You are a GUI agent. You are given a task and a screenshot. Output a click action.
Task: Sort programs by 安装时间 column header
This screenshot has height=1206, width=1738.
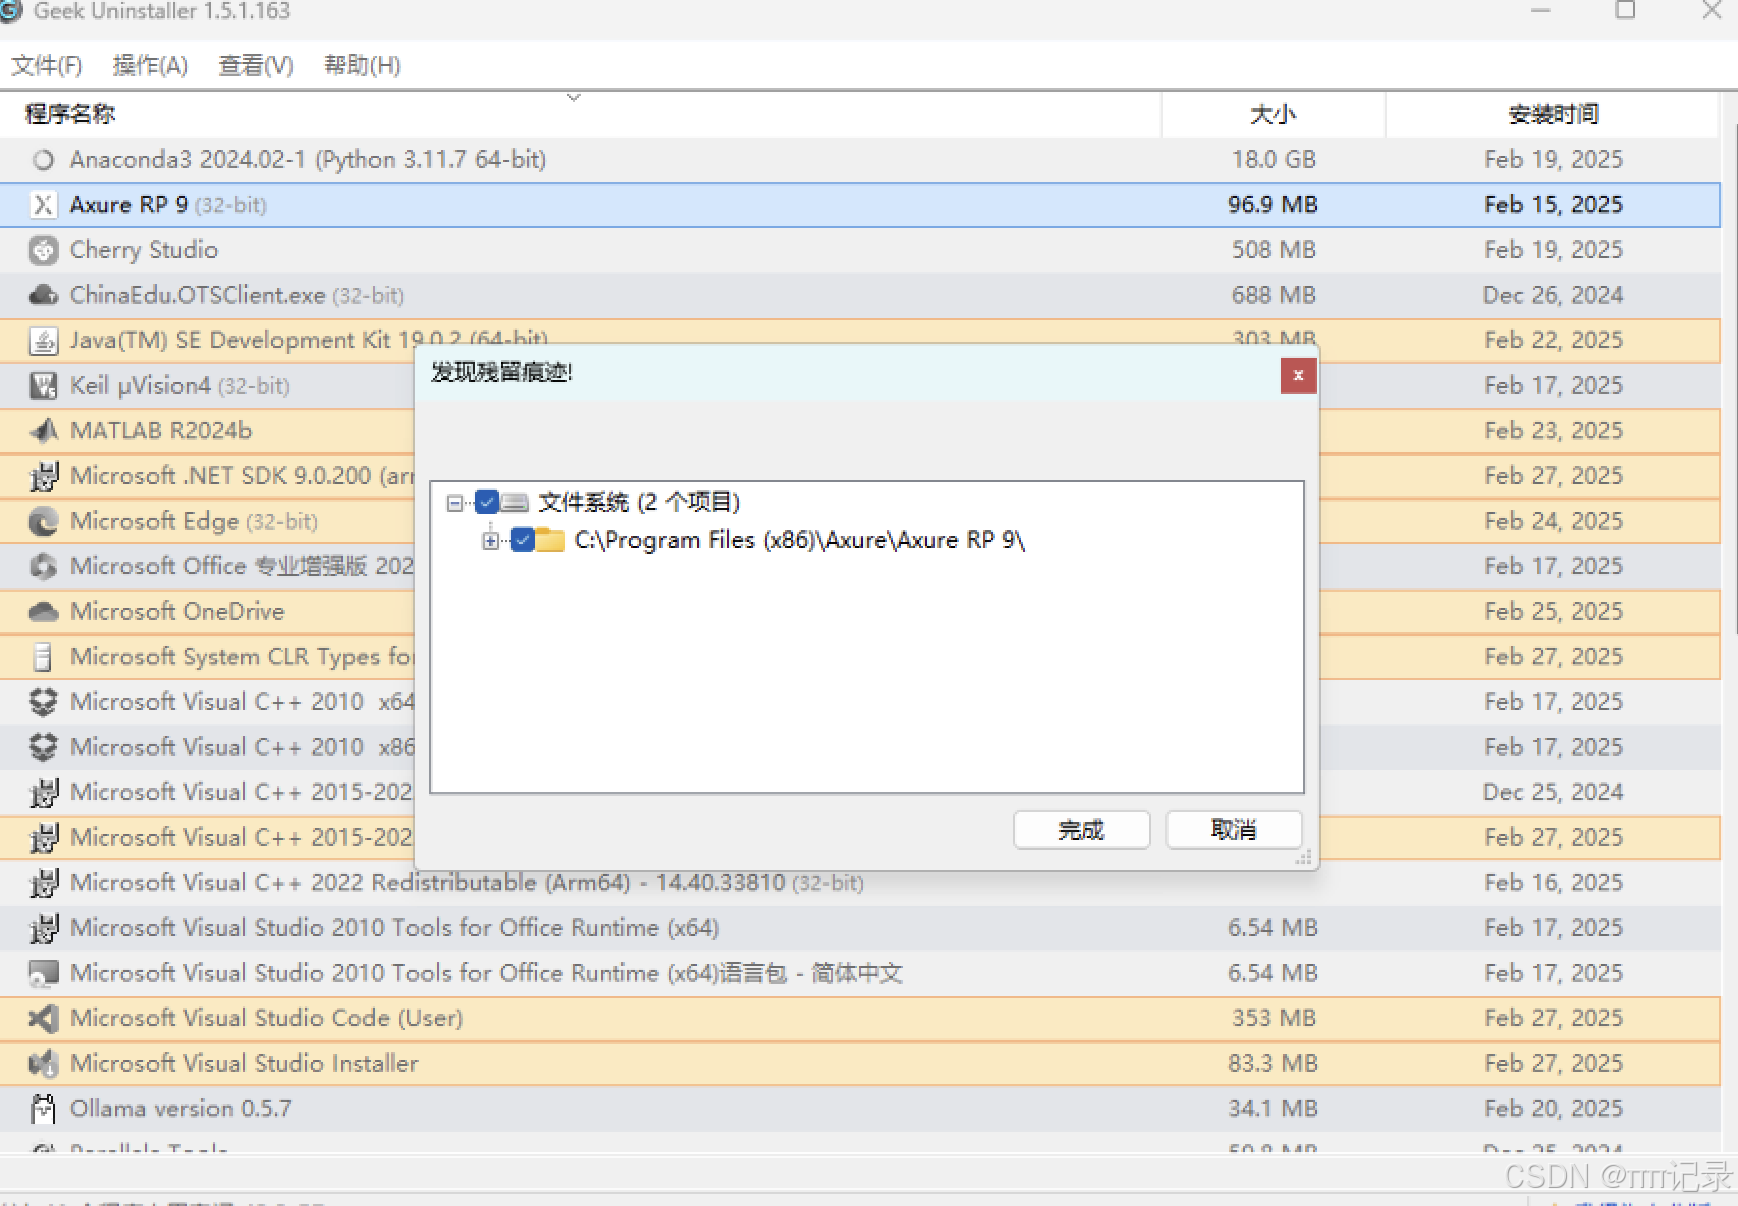coord(1553,115)
